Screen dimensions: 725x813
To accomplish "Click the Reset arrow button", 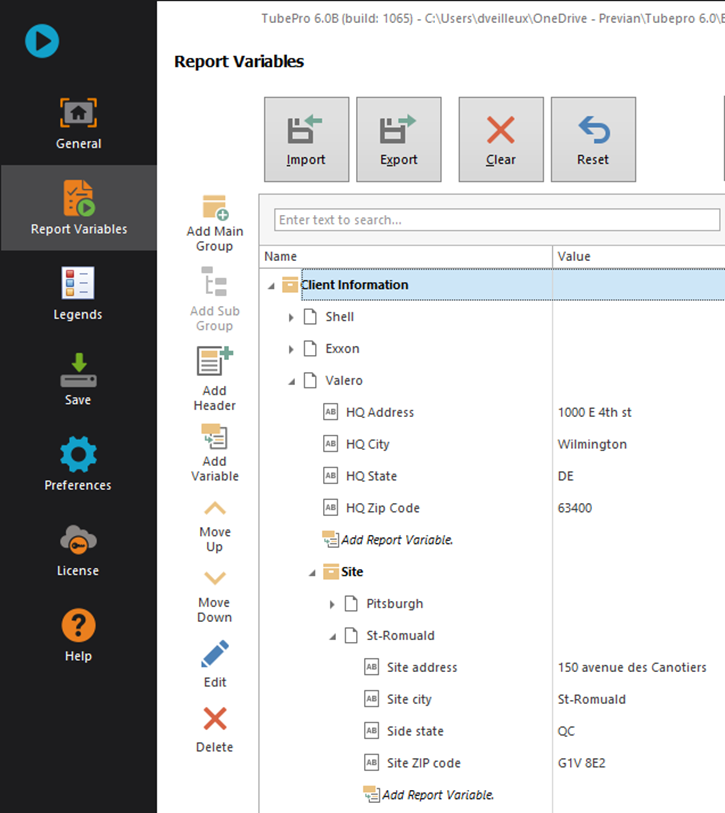I will 593,139.
